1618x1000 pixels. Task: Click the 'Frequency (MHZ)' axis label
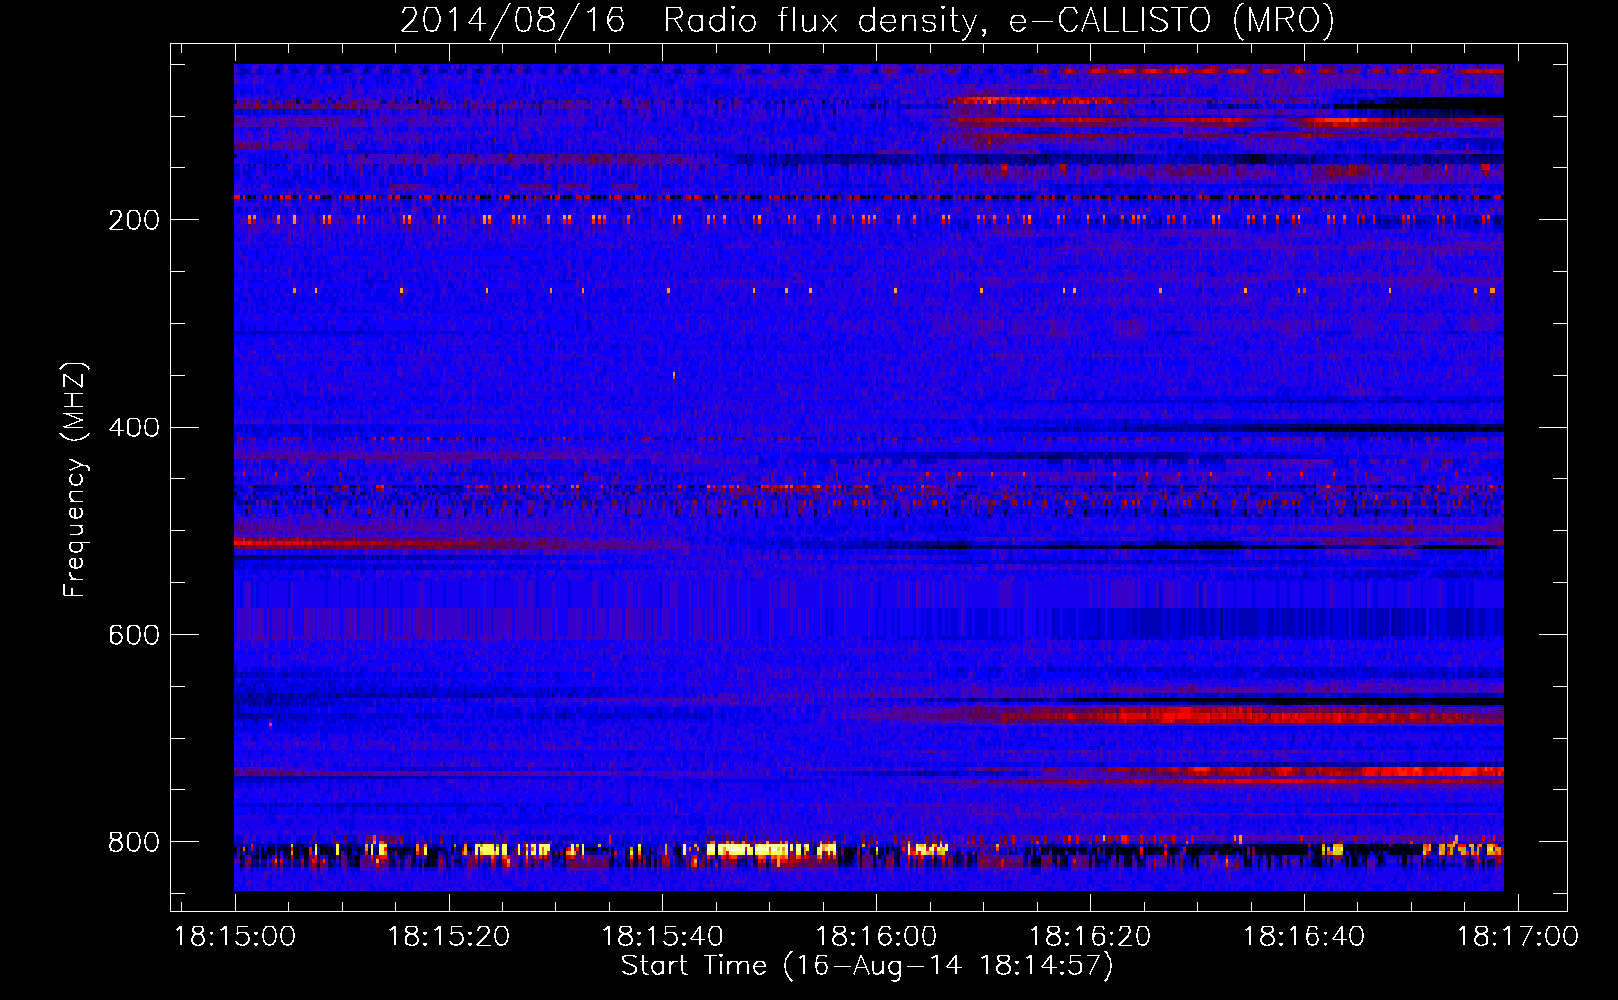click(74, 480)
